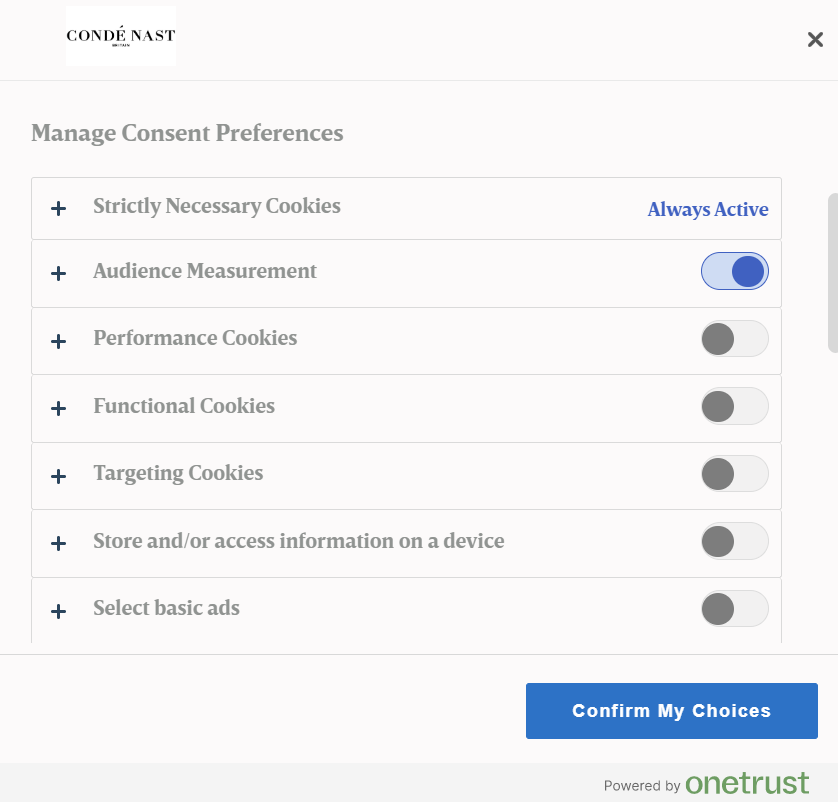Click the Strictly Necessary Cookies heading
838x802 pixels.
217,206
